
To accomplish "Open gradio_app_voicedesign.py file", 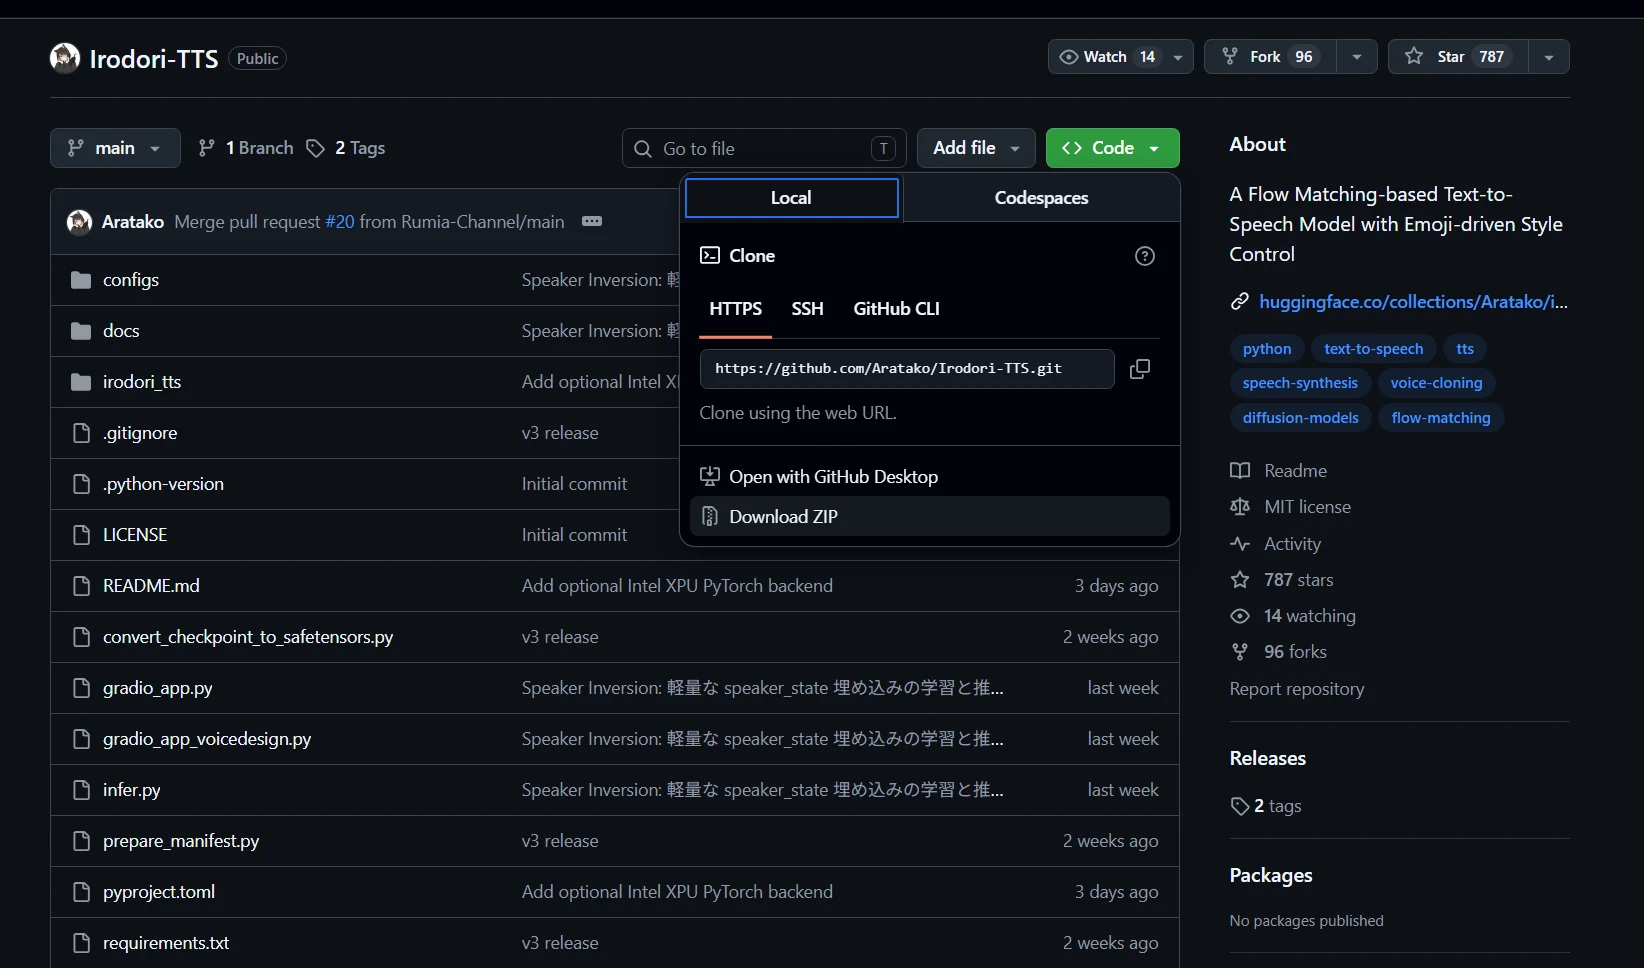I will 207,739.
